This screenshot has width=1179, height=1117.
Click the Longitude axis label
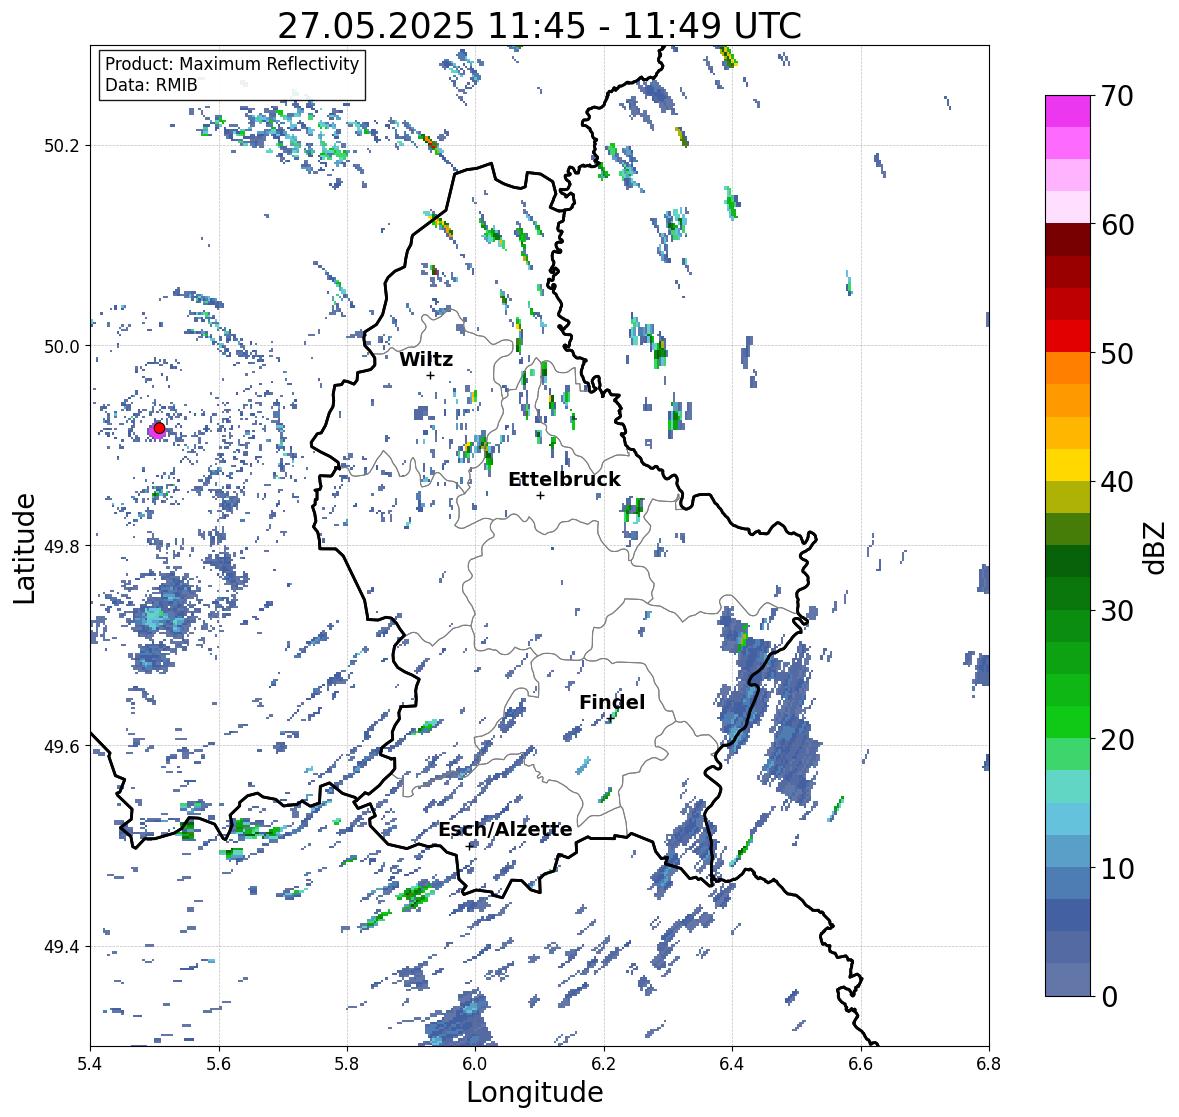pyautogui.click(x=535, y=1092)
